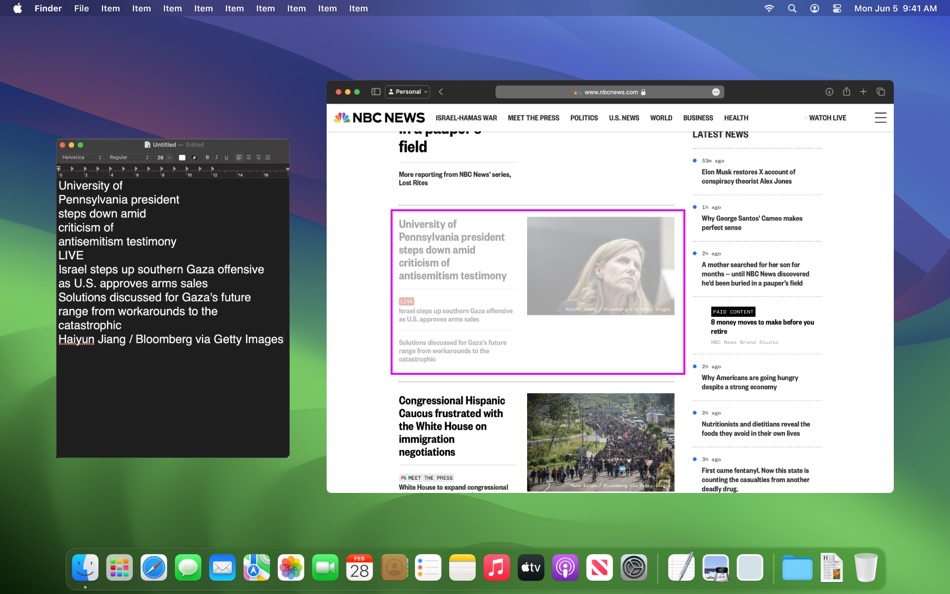Open the Trash in the Dock
950x594 pixels.
(866, 568)
